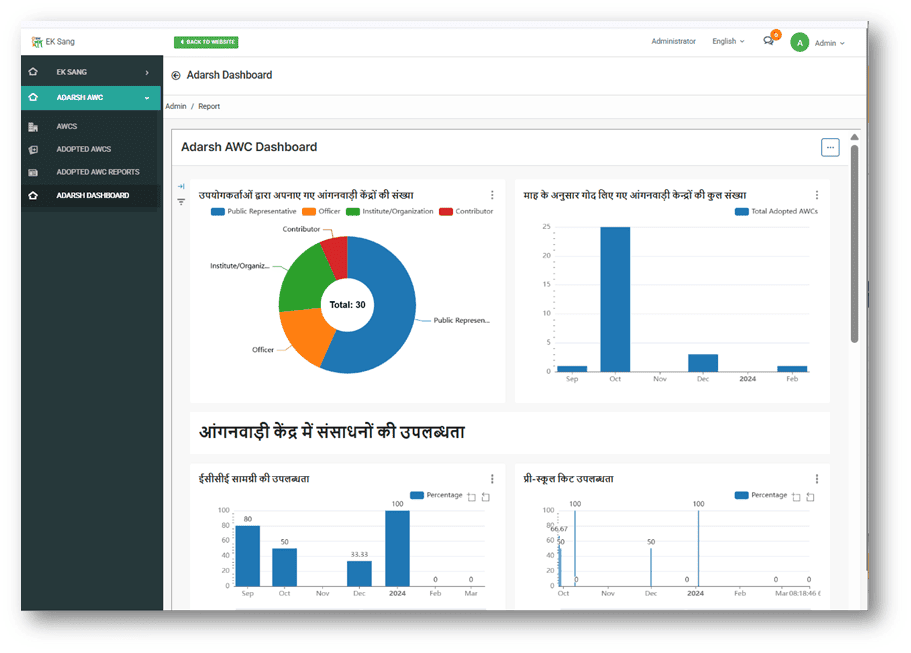
Task: Open the AWCS sidebar item
Action: pyautogui.click(x=66, y=127)
